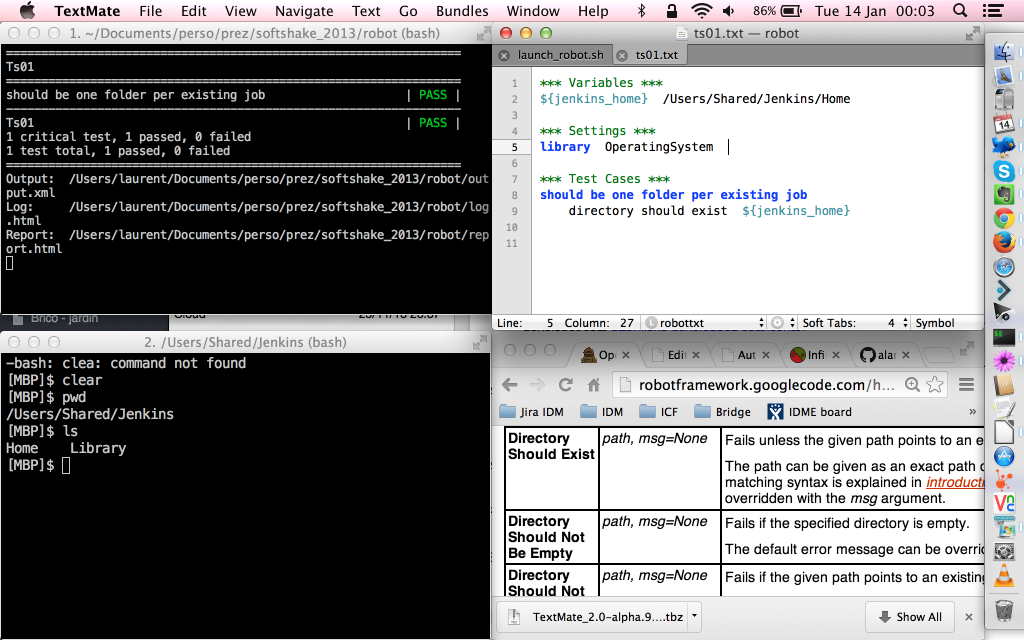Open the TextMate application menu

click(x=88, y=10)
